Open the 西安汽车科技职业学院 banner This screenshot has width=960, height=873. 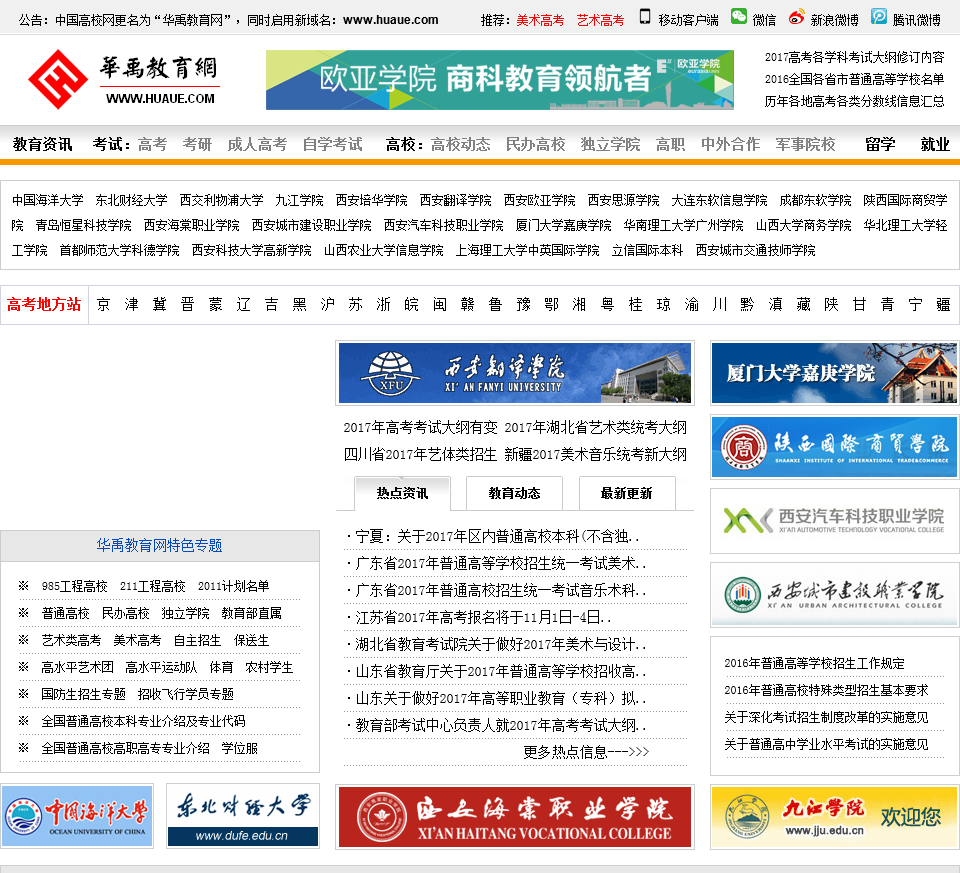tap(834, 521)
